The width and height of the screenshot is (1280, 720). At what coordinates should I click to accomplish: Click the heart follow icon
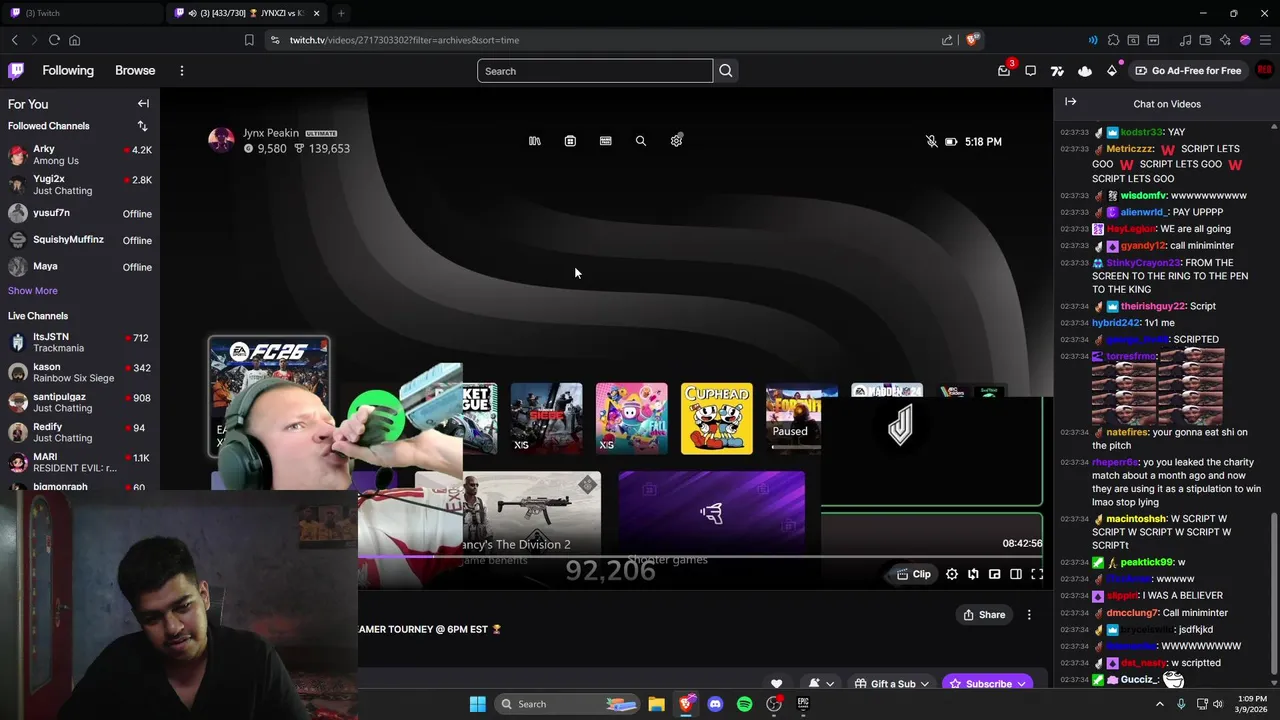coord(777,684)
